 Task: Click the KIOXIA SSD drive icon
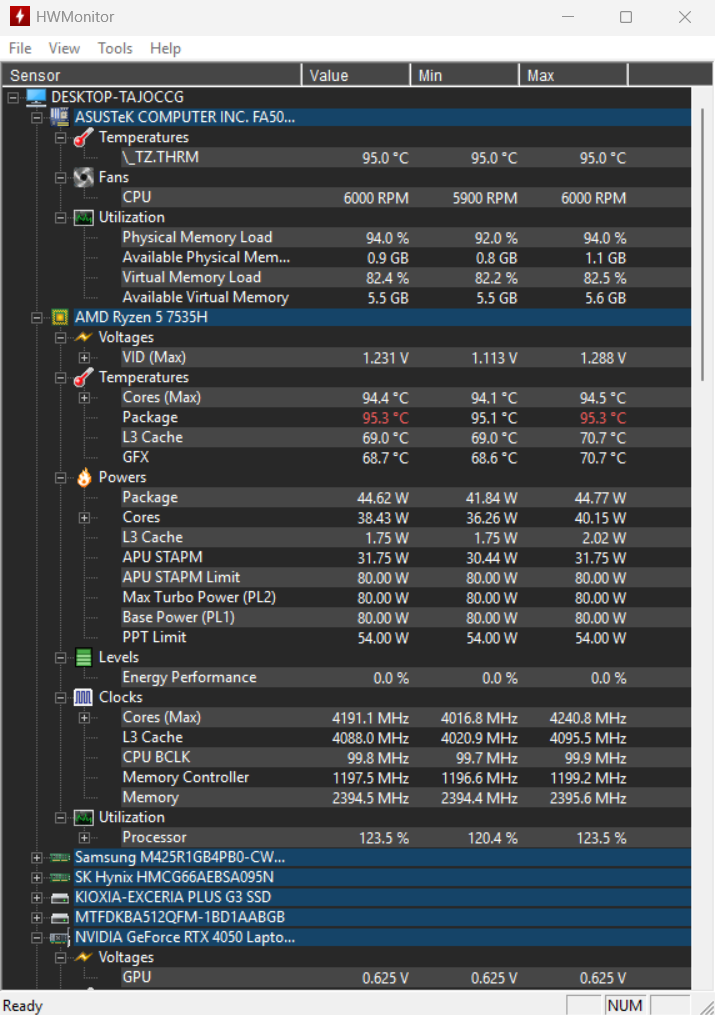tap(60, 898)
